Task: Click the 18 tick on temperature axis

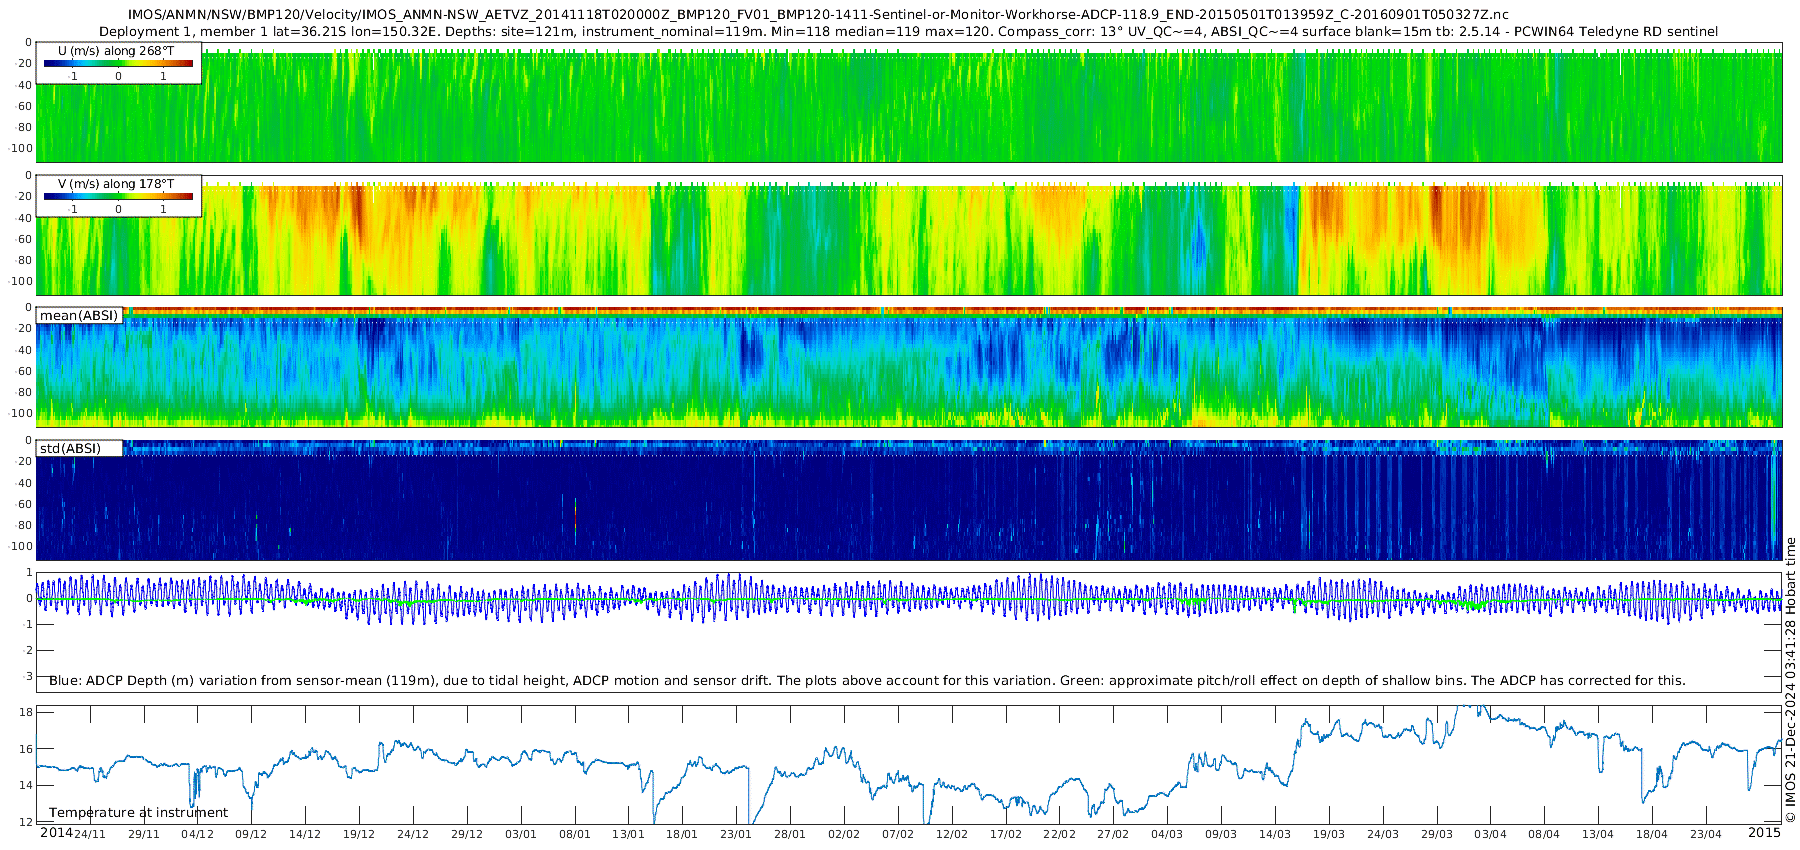Action: pyautogui.click(x=27, y=713)
